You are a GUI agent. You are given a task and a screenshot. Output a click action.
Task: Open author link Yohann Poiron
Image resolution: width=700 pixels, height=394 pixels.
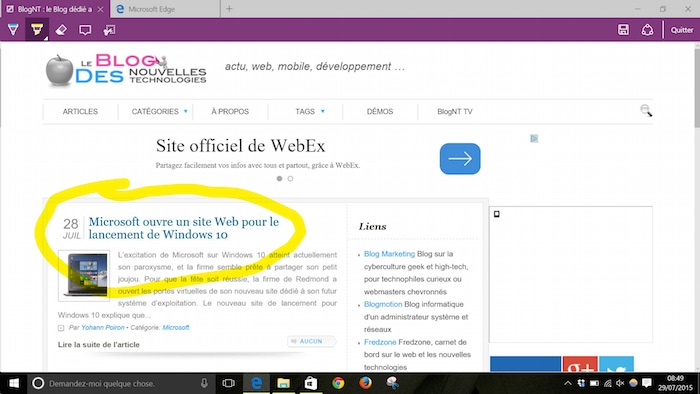click(x=103, y=328)
